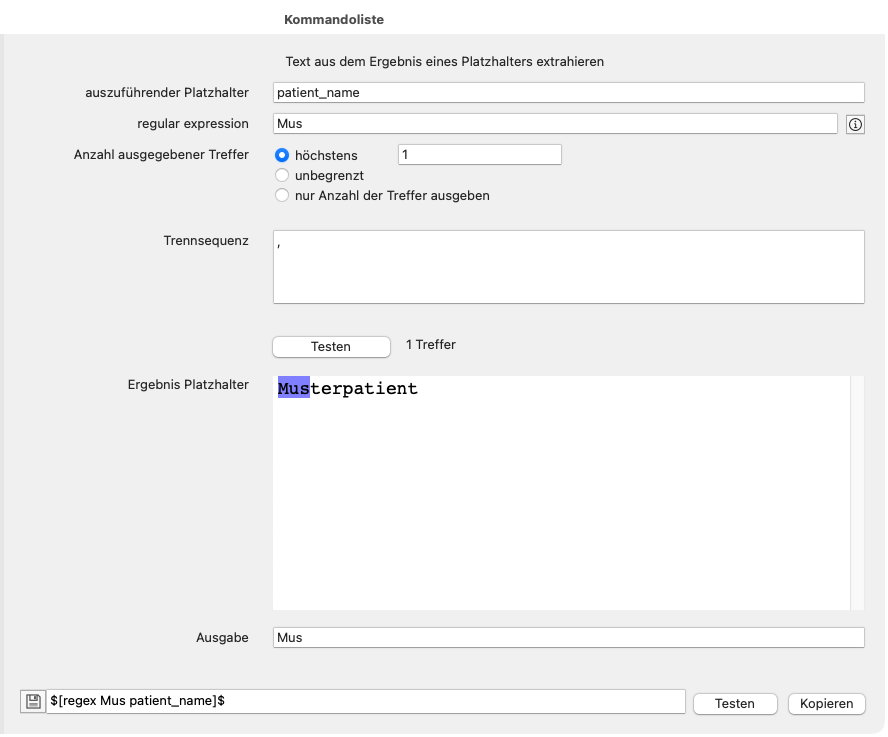
Task: Choose nur Anzahl der Treffer ausgeben
Action: pyautogui.click(x=281, y=195)
